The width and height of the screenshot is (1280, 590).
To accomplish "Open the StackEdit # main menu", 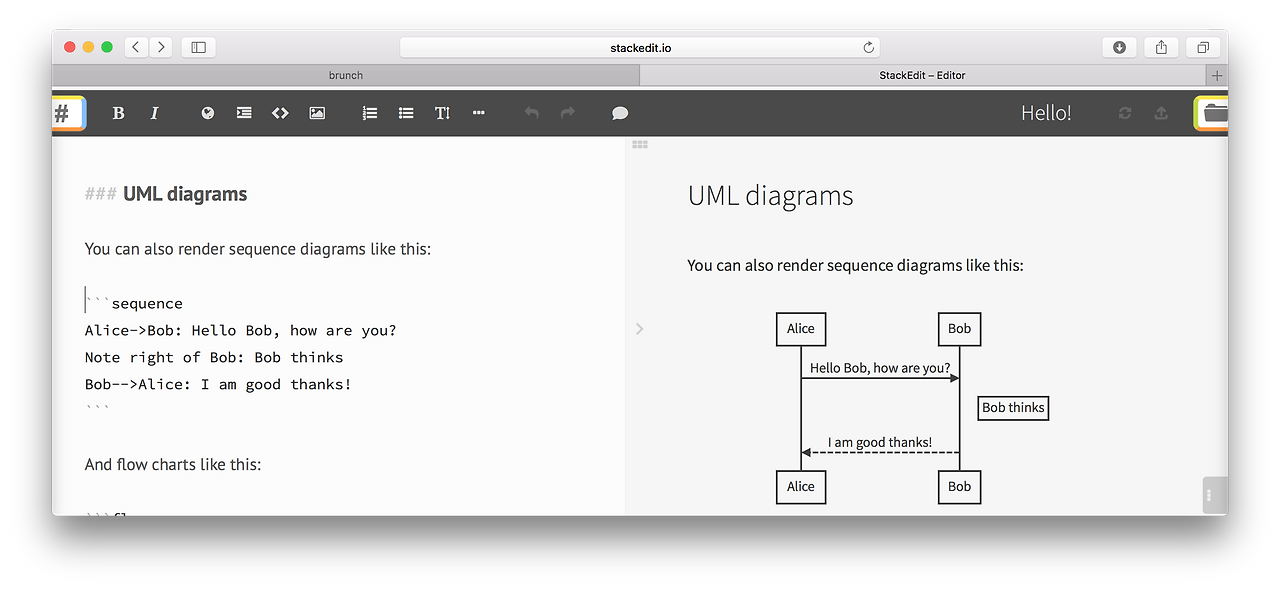I will point(68,113).
